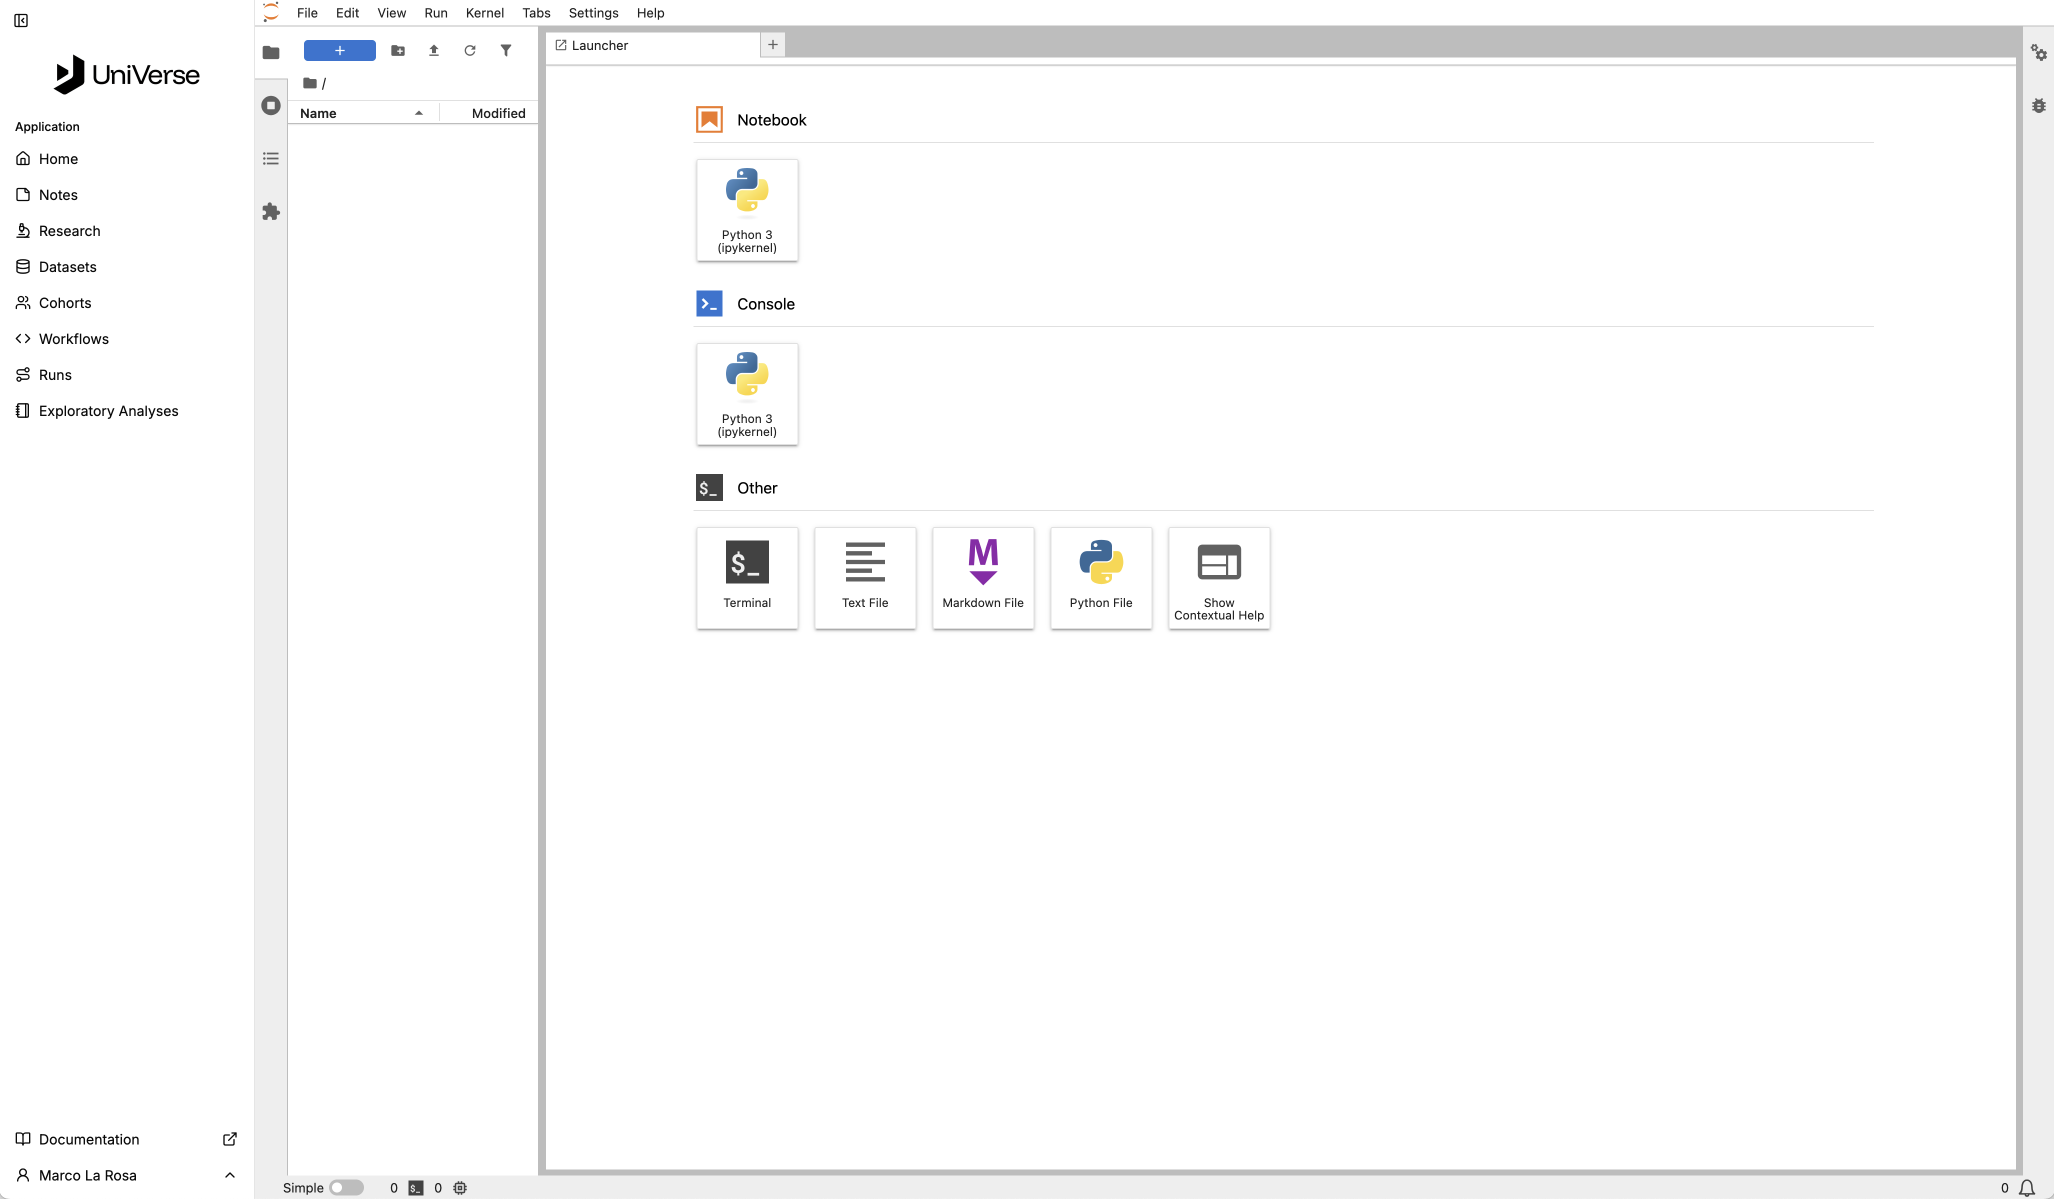
Task: Open the property inspector gears icon
Action: [2038, 53]
